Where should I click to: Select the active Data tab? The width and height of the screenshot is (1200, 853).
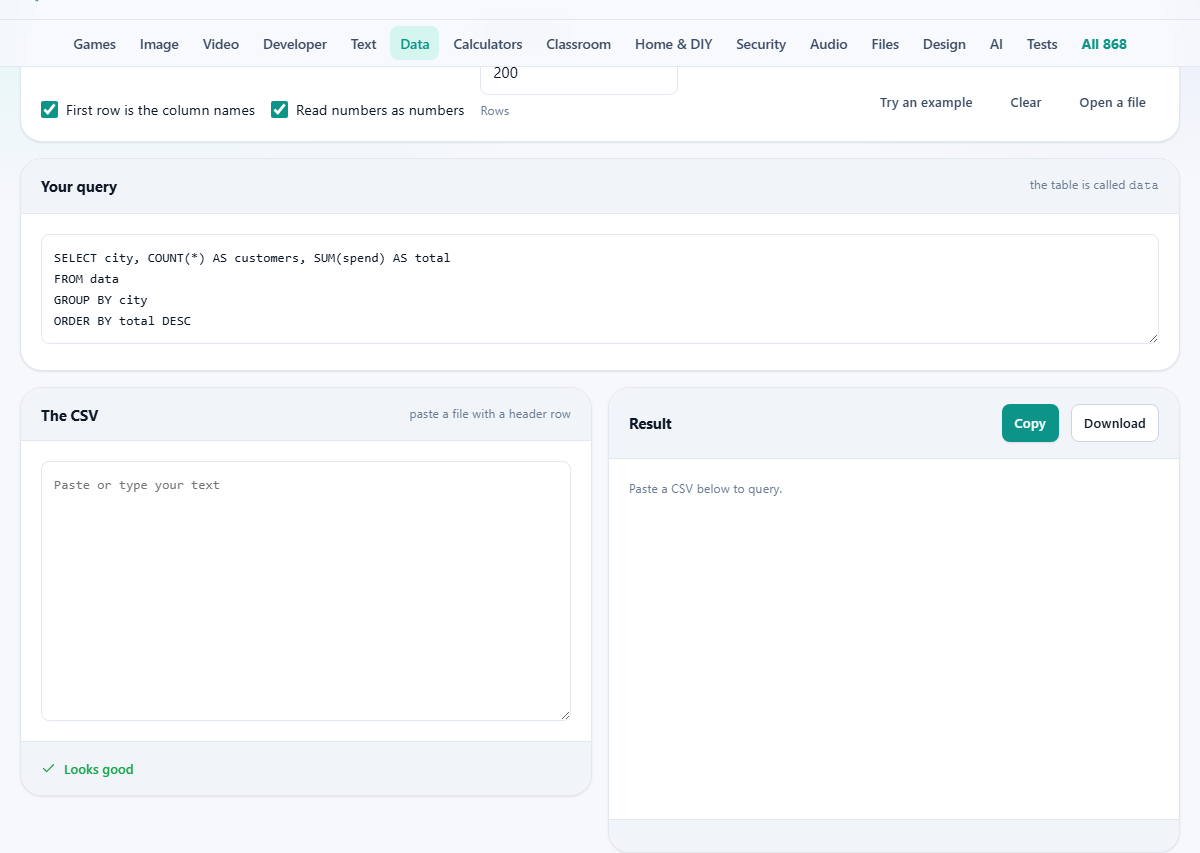(415, 44)
